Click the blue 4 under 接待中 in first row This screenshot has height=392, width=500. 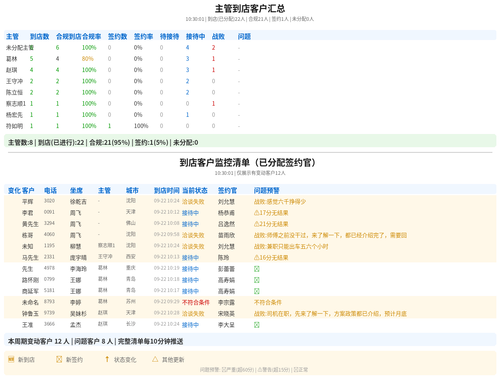187,48
